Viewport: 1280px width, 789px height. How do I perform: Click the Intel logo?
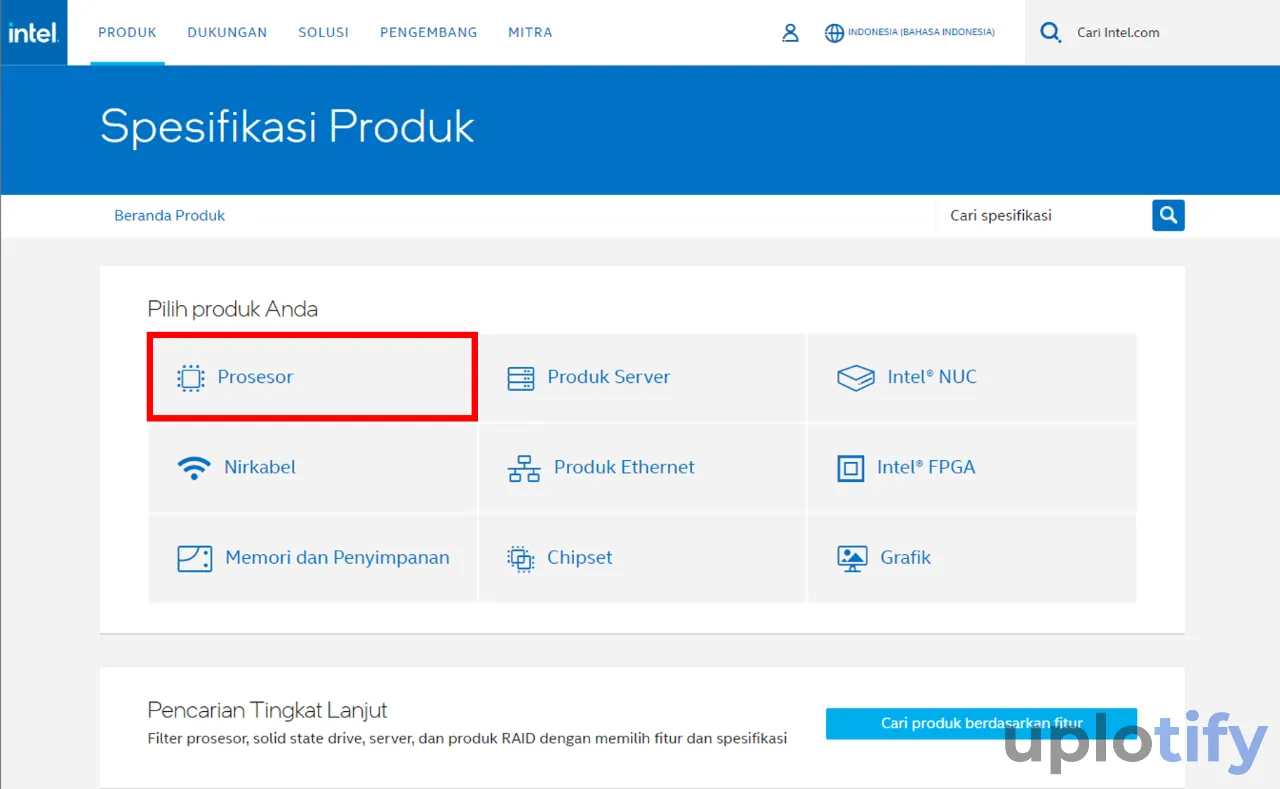pyautogui.click(x=33, y=32)
